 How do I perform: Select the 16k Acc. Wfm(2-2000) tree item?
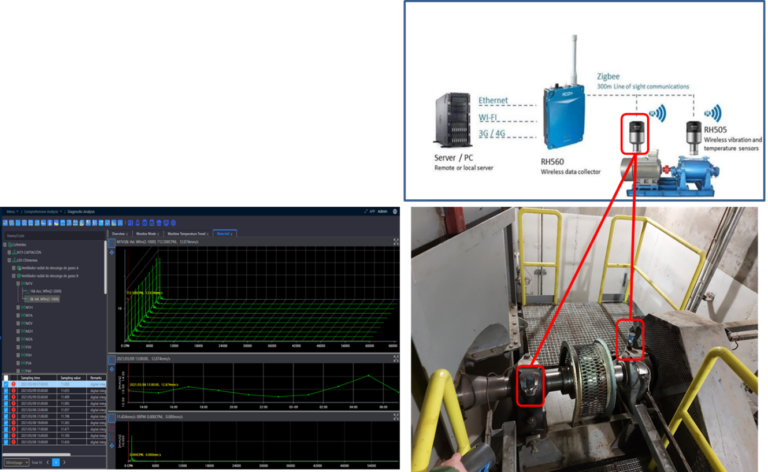46,291
